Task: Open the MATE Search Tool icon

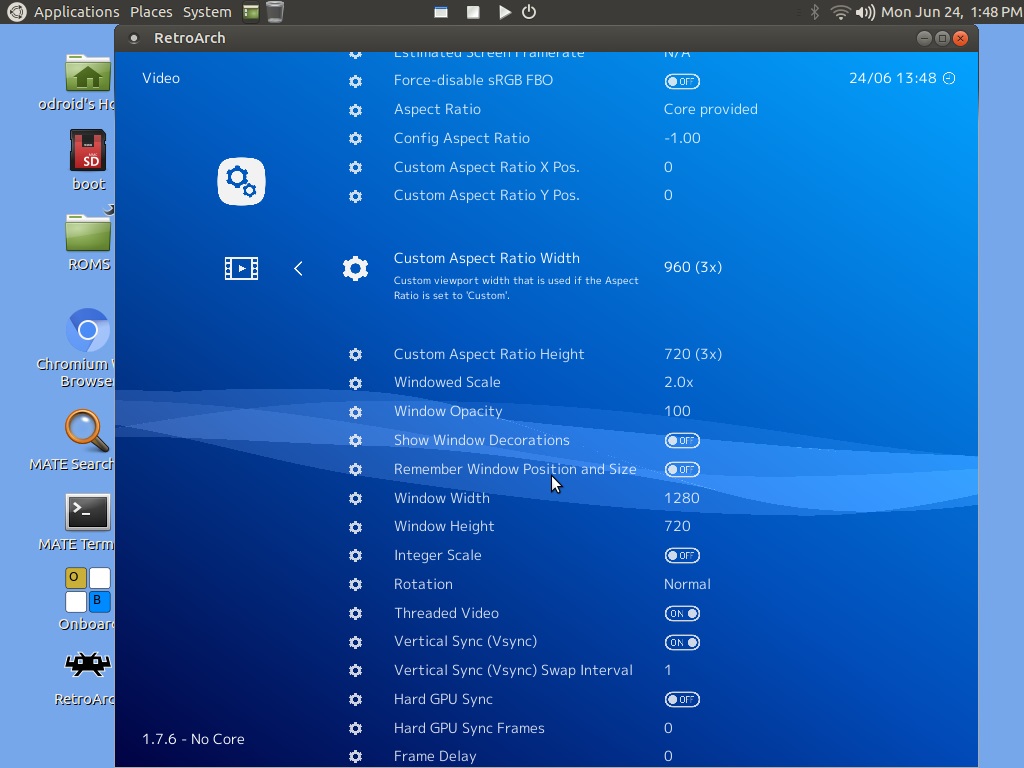Action: pyautogui.click(x=88, y=430)
